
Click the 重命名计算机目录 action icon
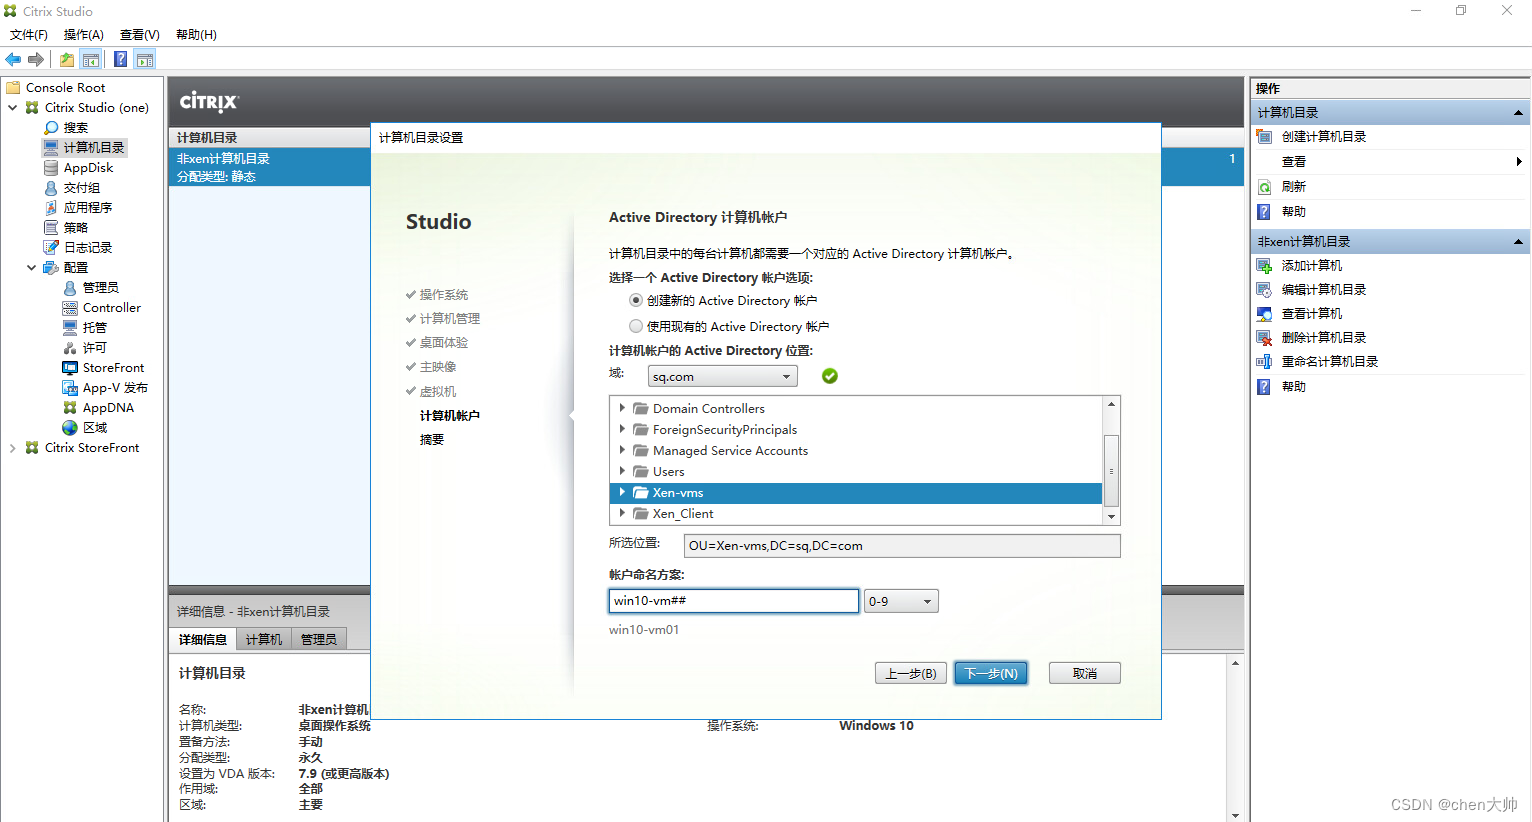[1264, 362]
